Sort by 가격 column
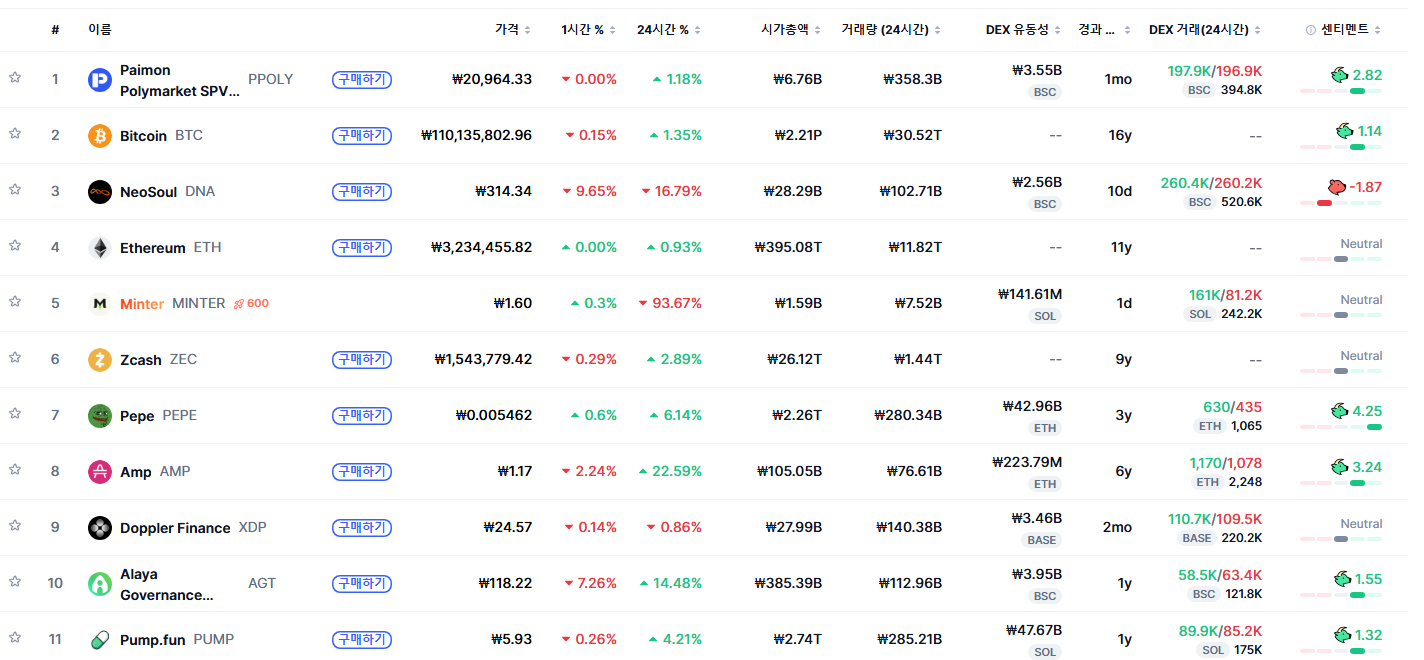Viewport: 1424px width, 660px height. click(513, 30)
